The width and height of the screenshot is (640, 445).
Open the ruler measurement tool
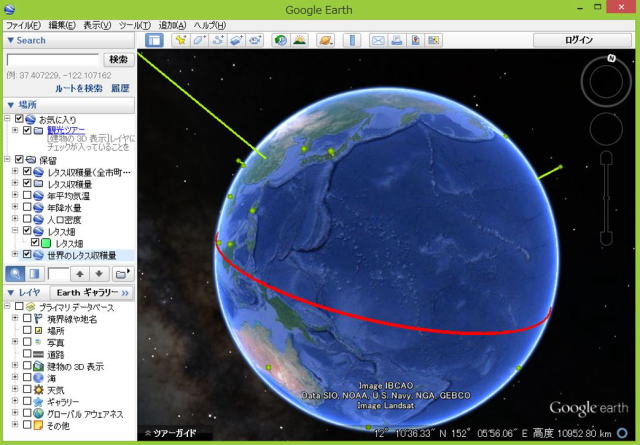tap(352, 40)
